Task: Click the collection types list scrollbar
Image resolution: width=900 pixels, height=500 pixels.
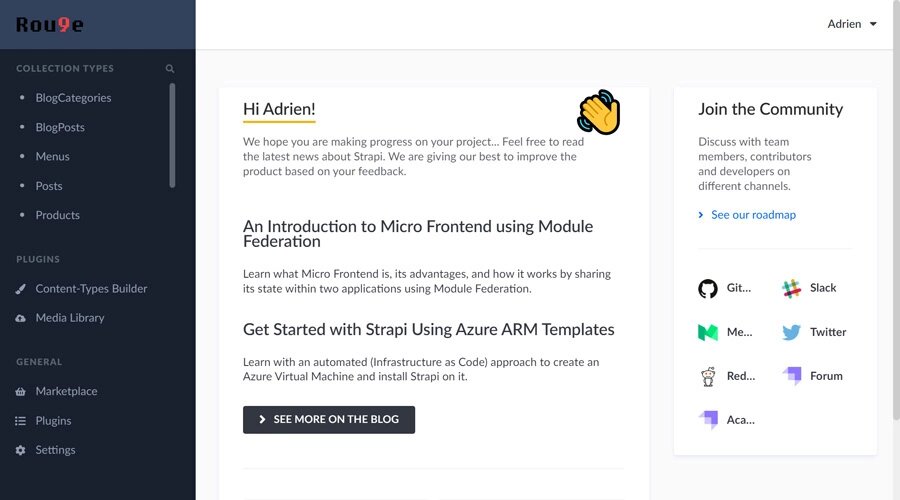Action: click(172, 135)
